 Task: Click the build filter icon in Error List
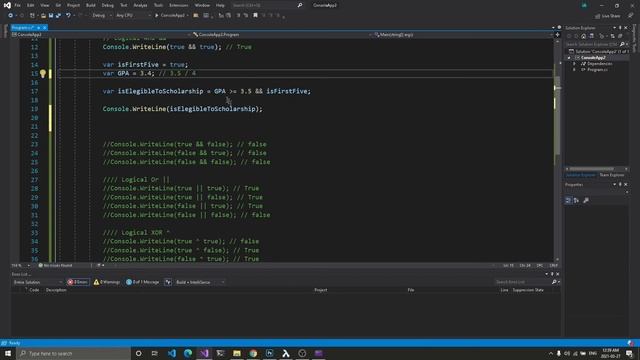[168, 282]
